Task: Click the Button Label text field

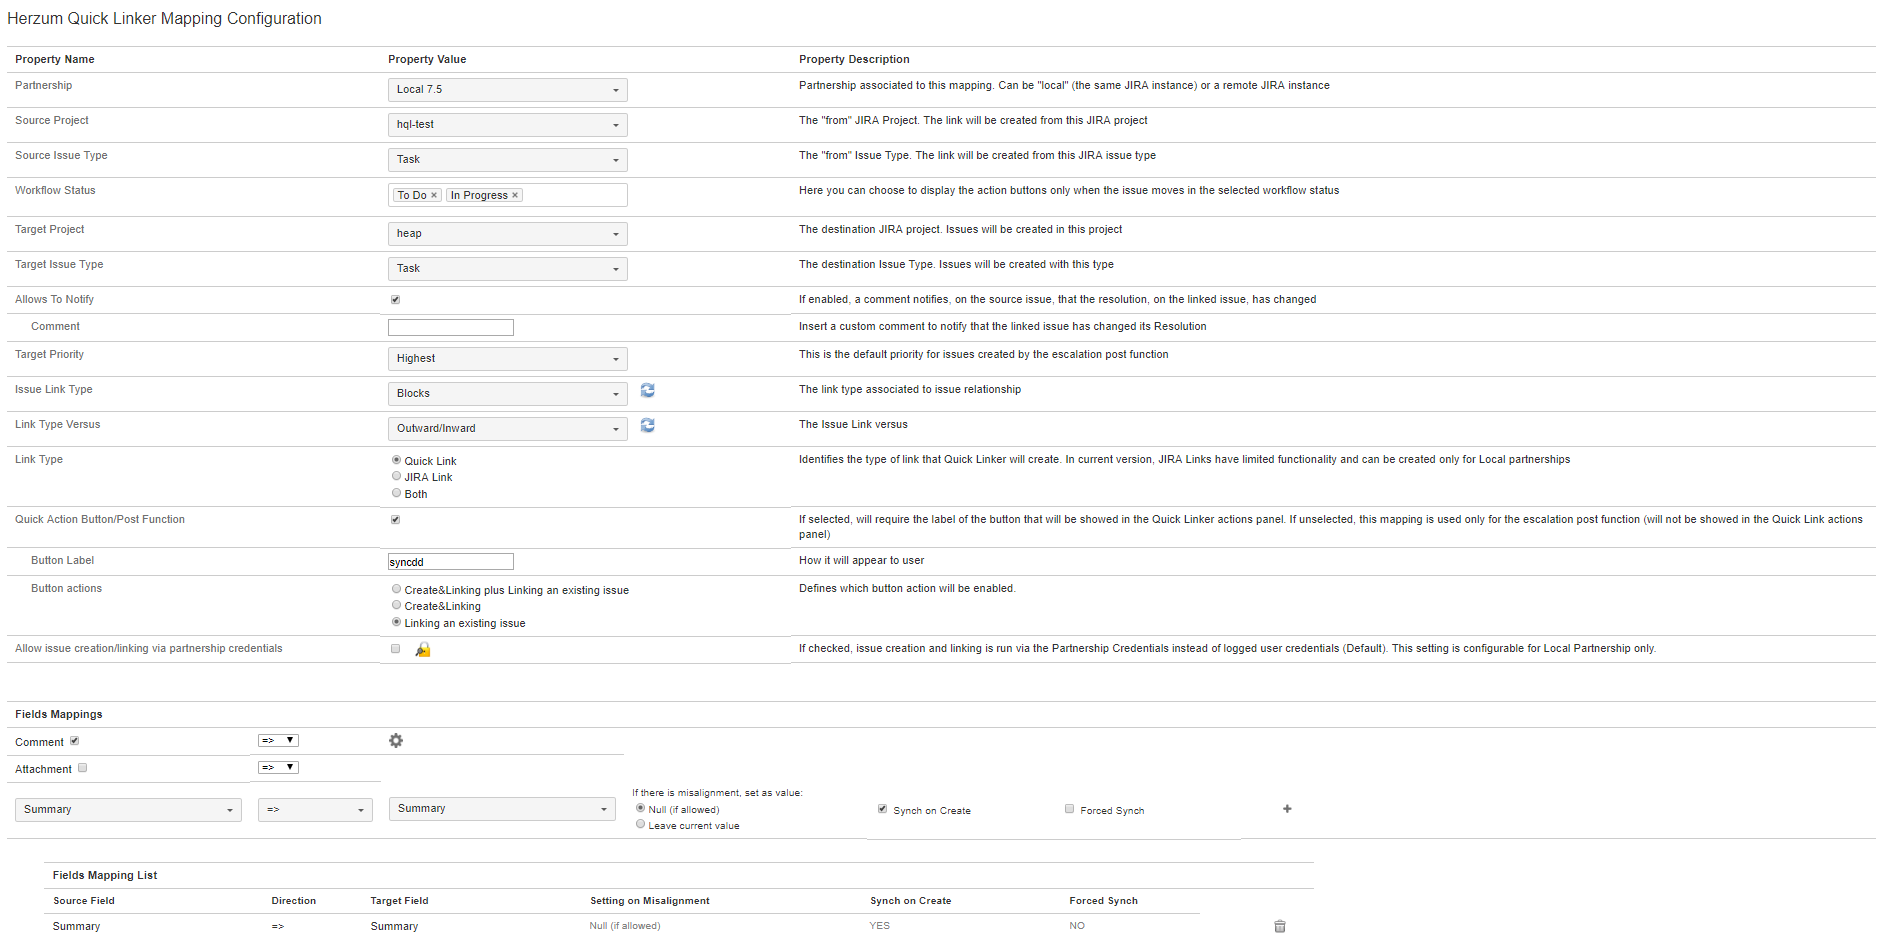Action: (451, 562)
